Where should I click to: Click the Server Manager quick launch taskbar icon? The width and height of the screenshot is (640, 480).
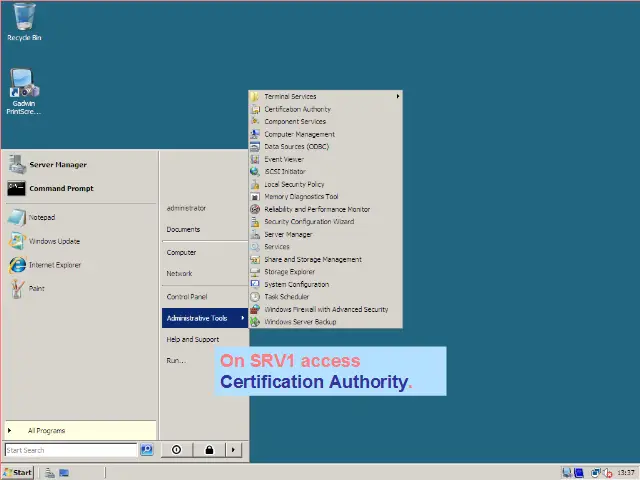click(x=50, y=473)
